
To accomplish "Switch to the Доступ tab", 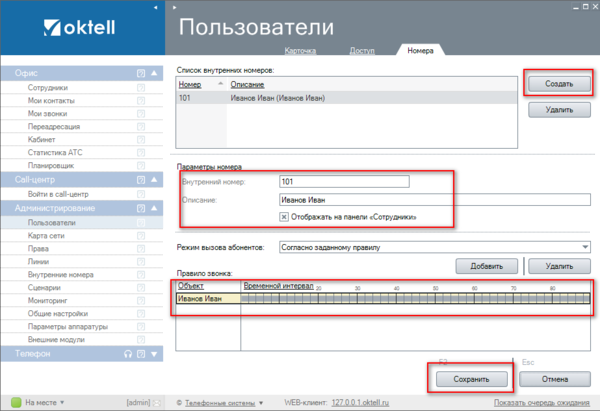I will tap(362, 49).
